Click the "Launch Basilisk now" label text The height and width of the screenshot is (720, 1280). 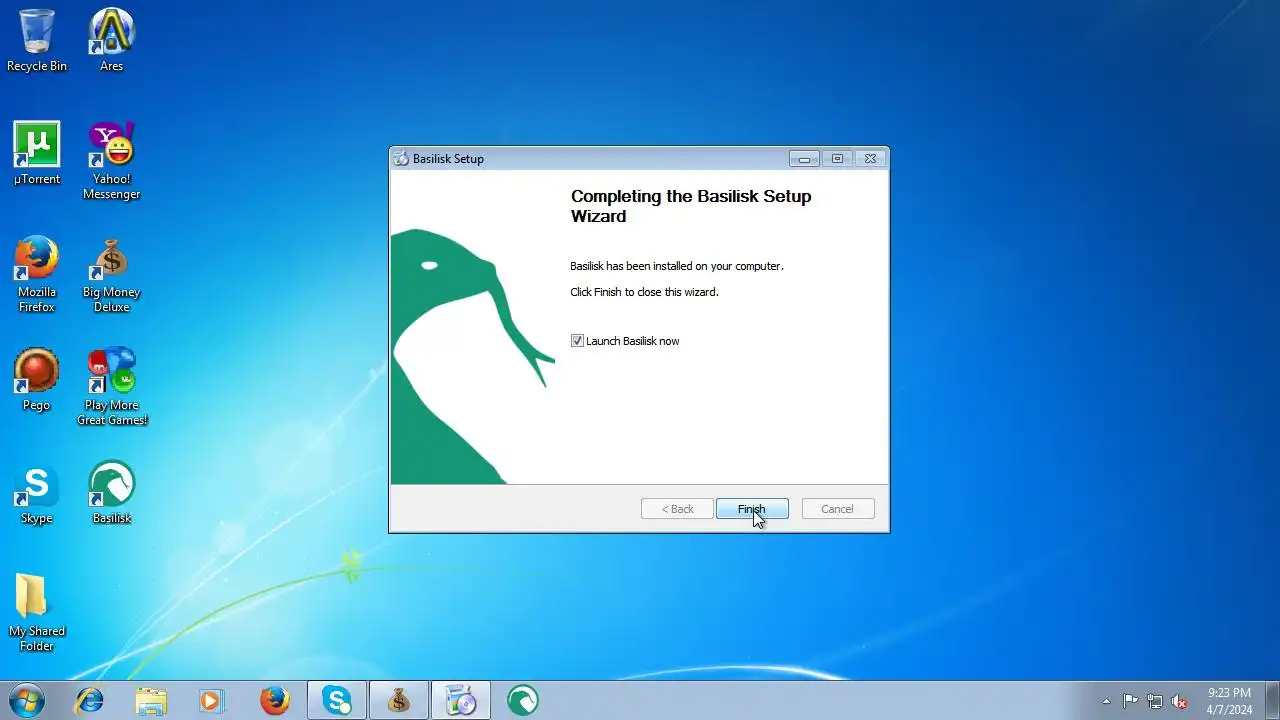pos(632,341)
